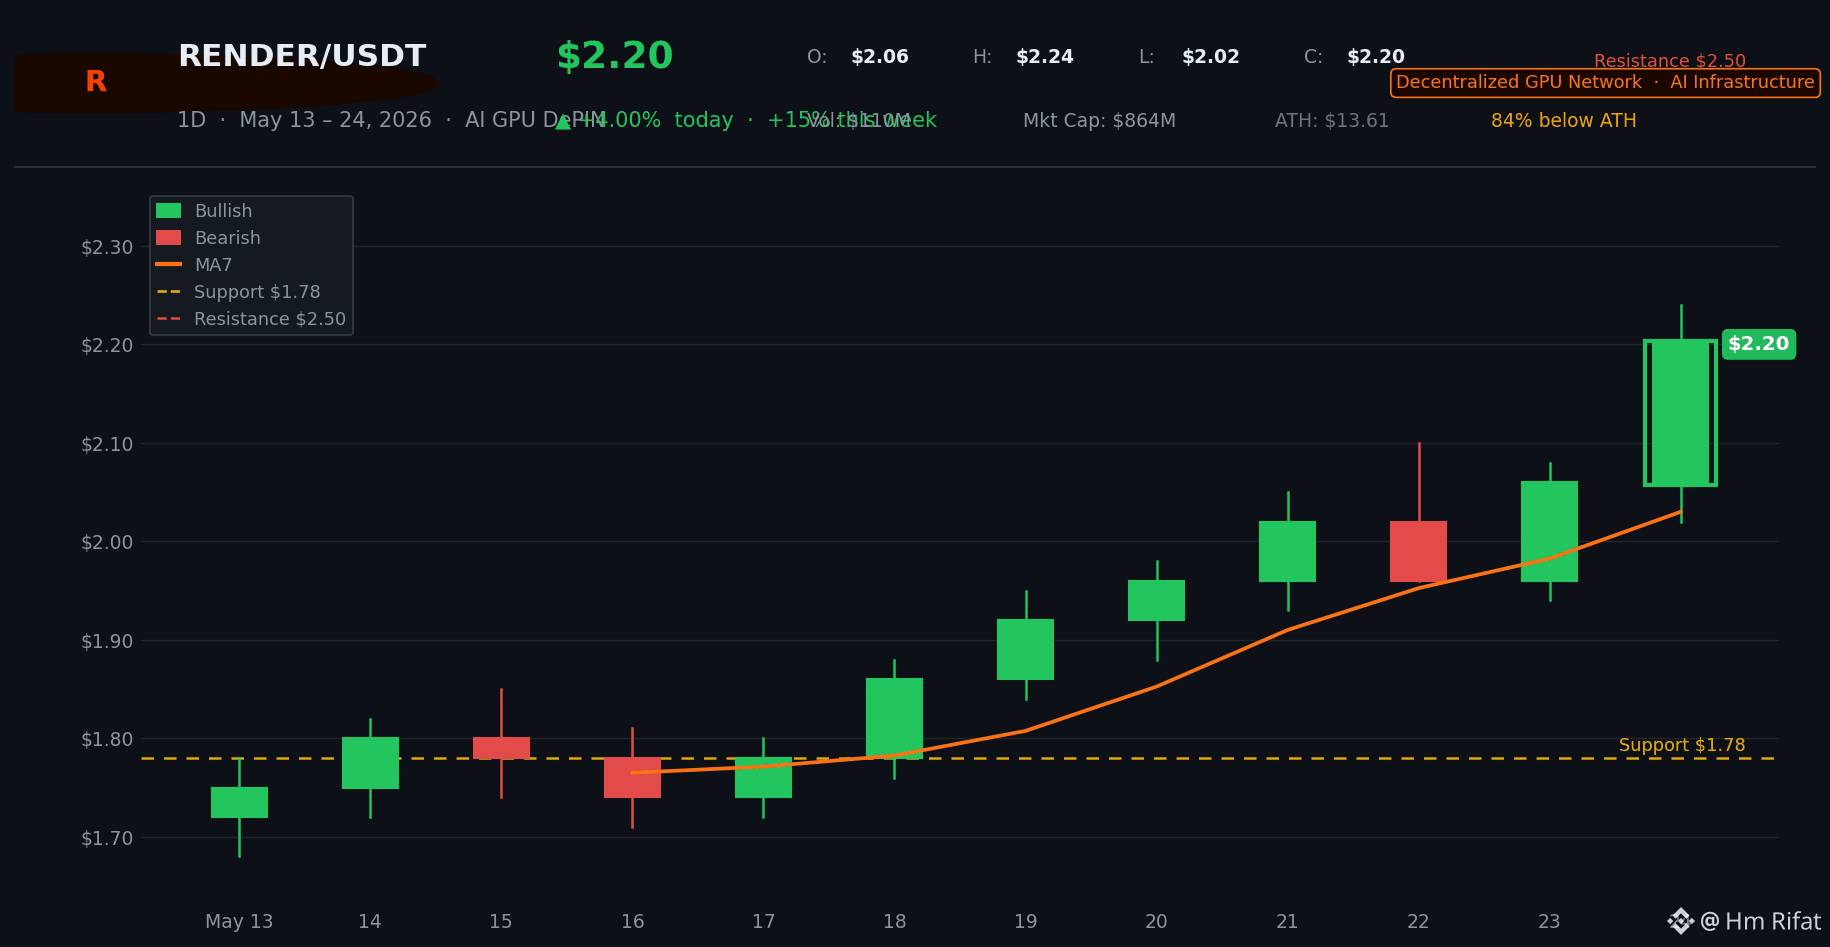
Task: Select the red candle for May 16
Action: (632, 777)
